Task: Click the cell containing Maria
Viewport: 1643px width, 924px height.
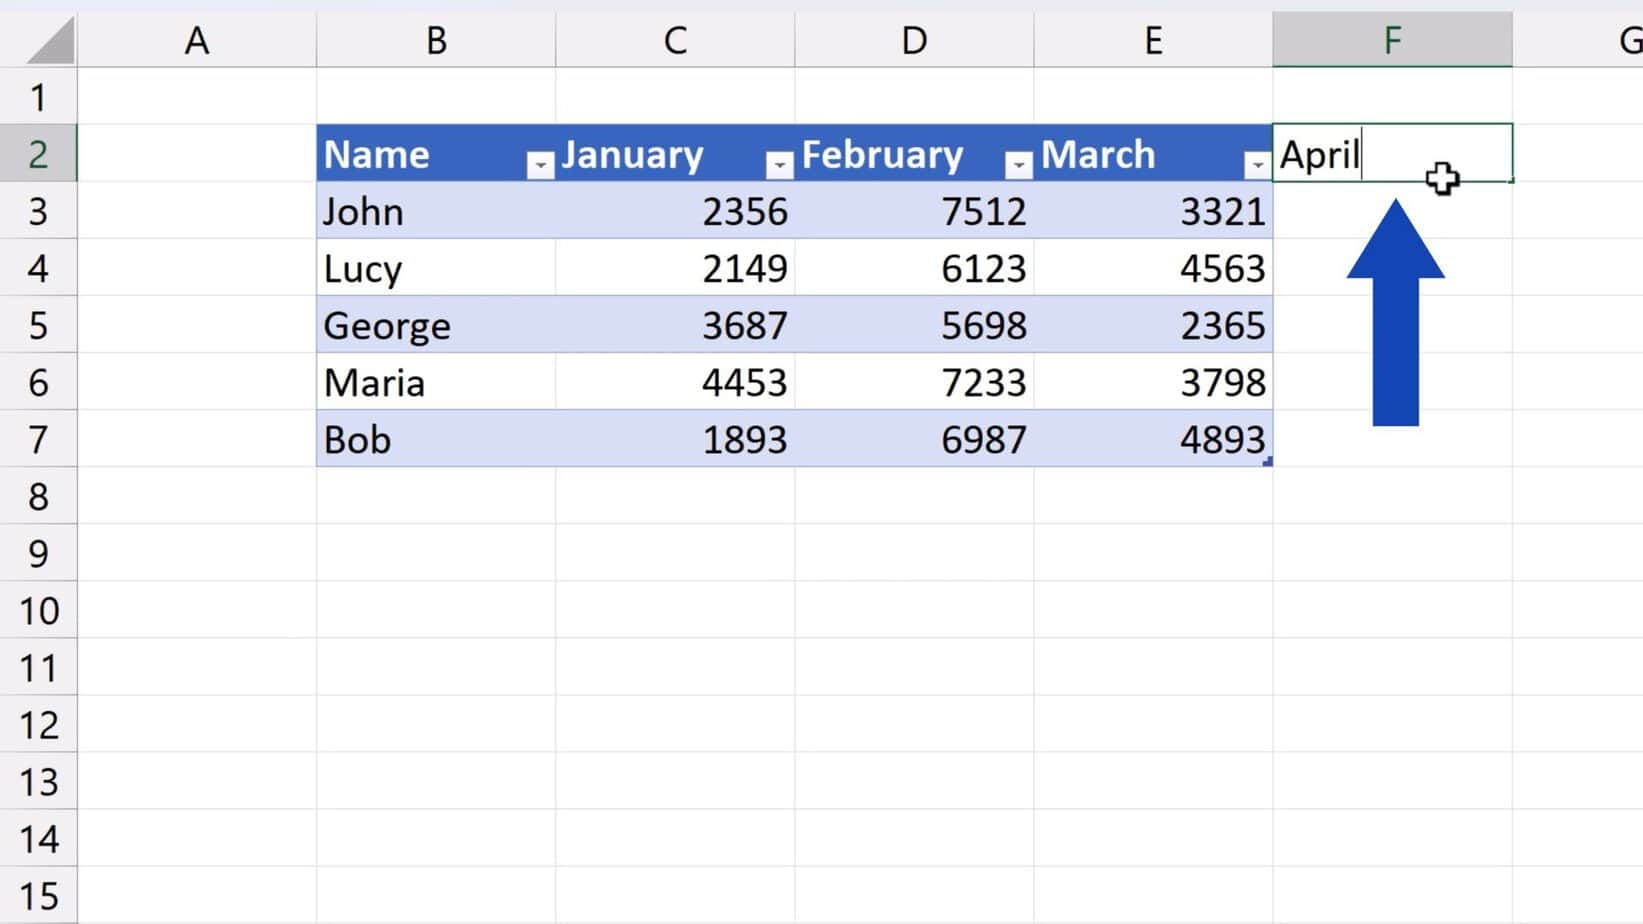Action: pos(400,382)
